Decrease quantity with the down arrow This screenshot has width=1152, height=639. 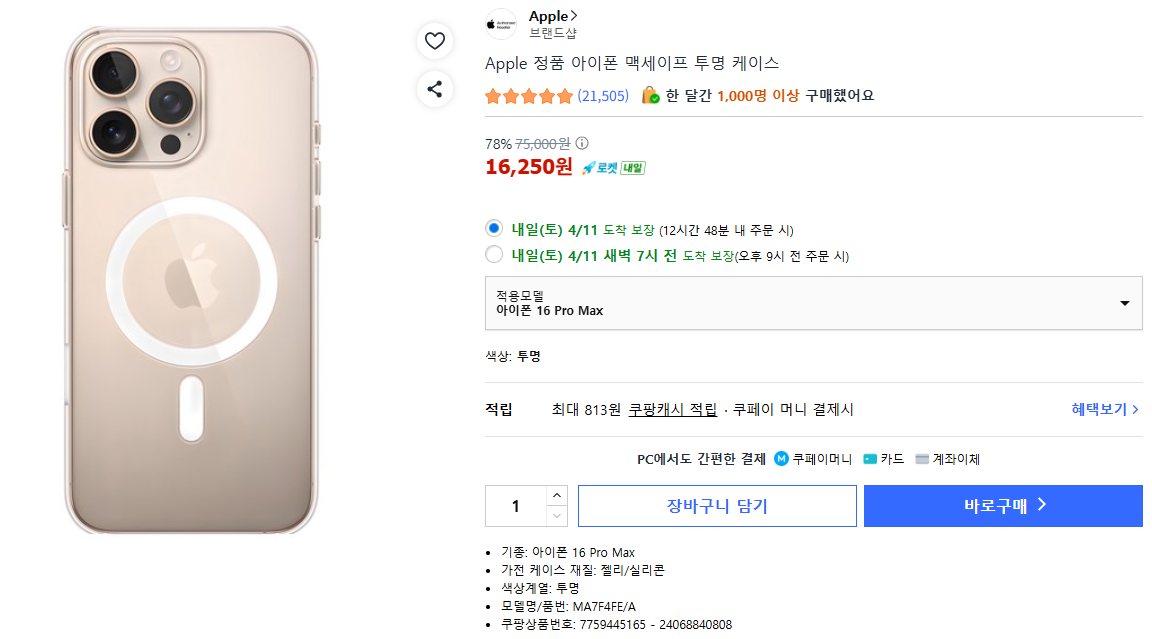coord(557,516)
